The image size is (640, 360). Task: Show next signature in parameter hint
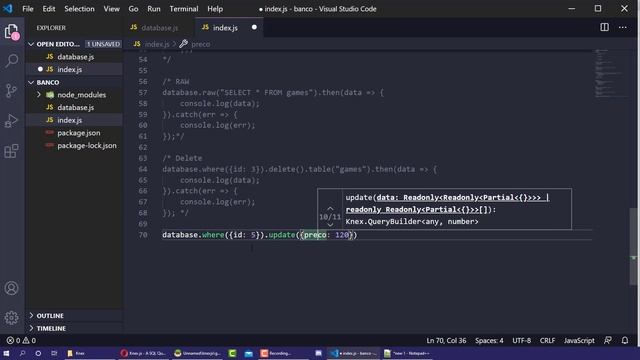point(330,225)
